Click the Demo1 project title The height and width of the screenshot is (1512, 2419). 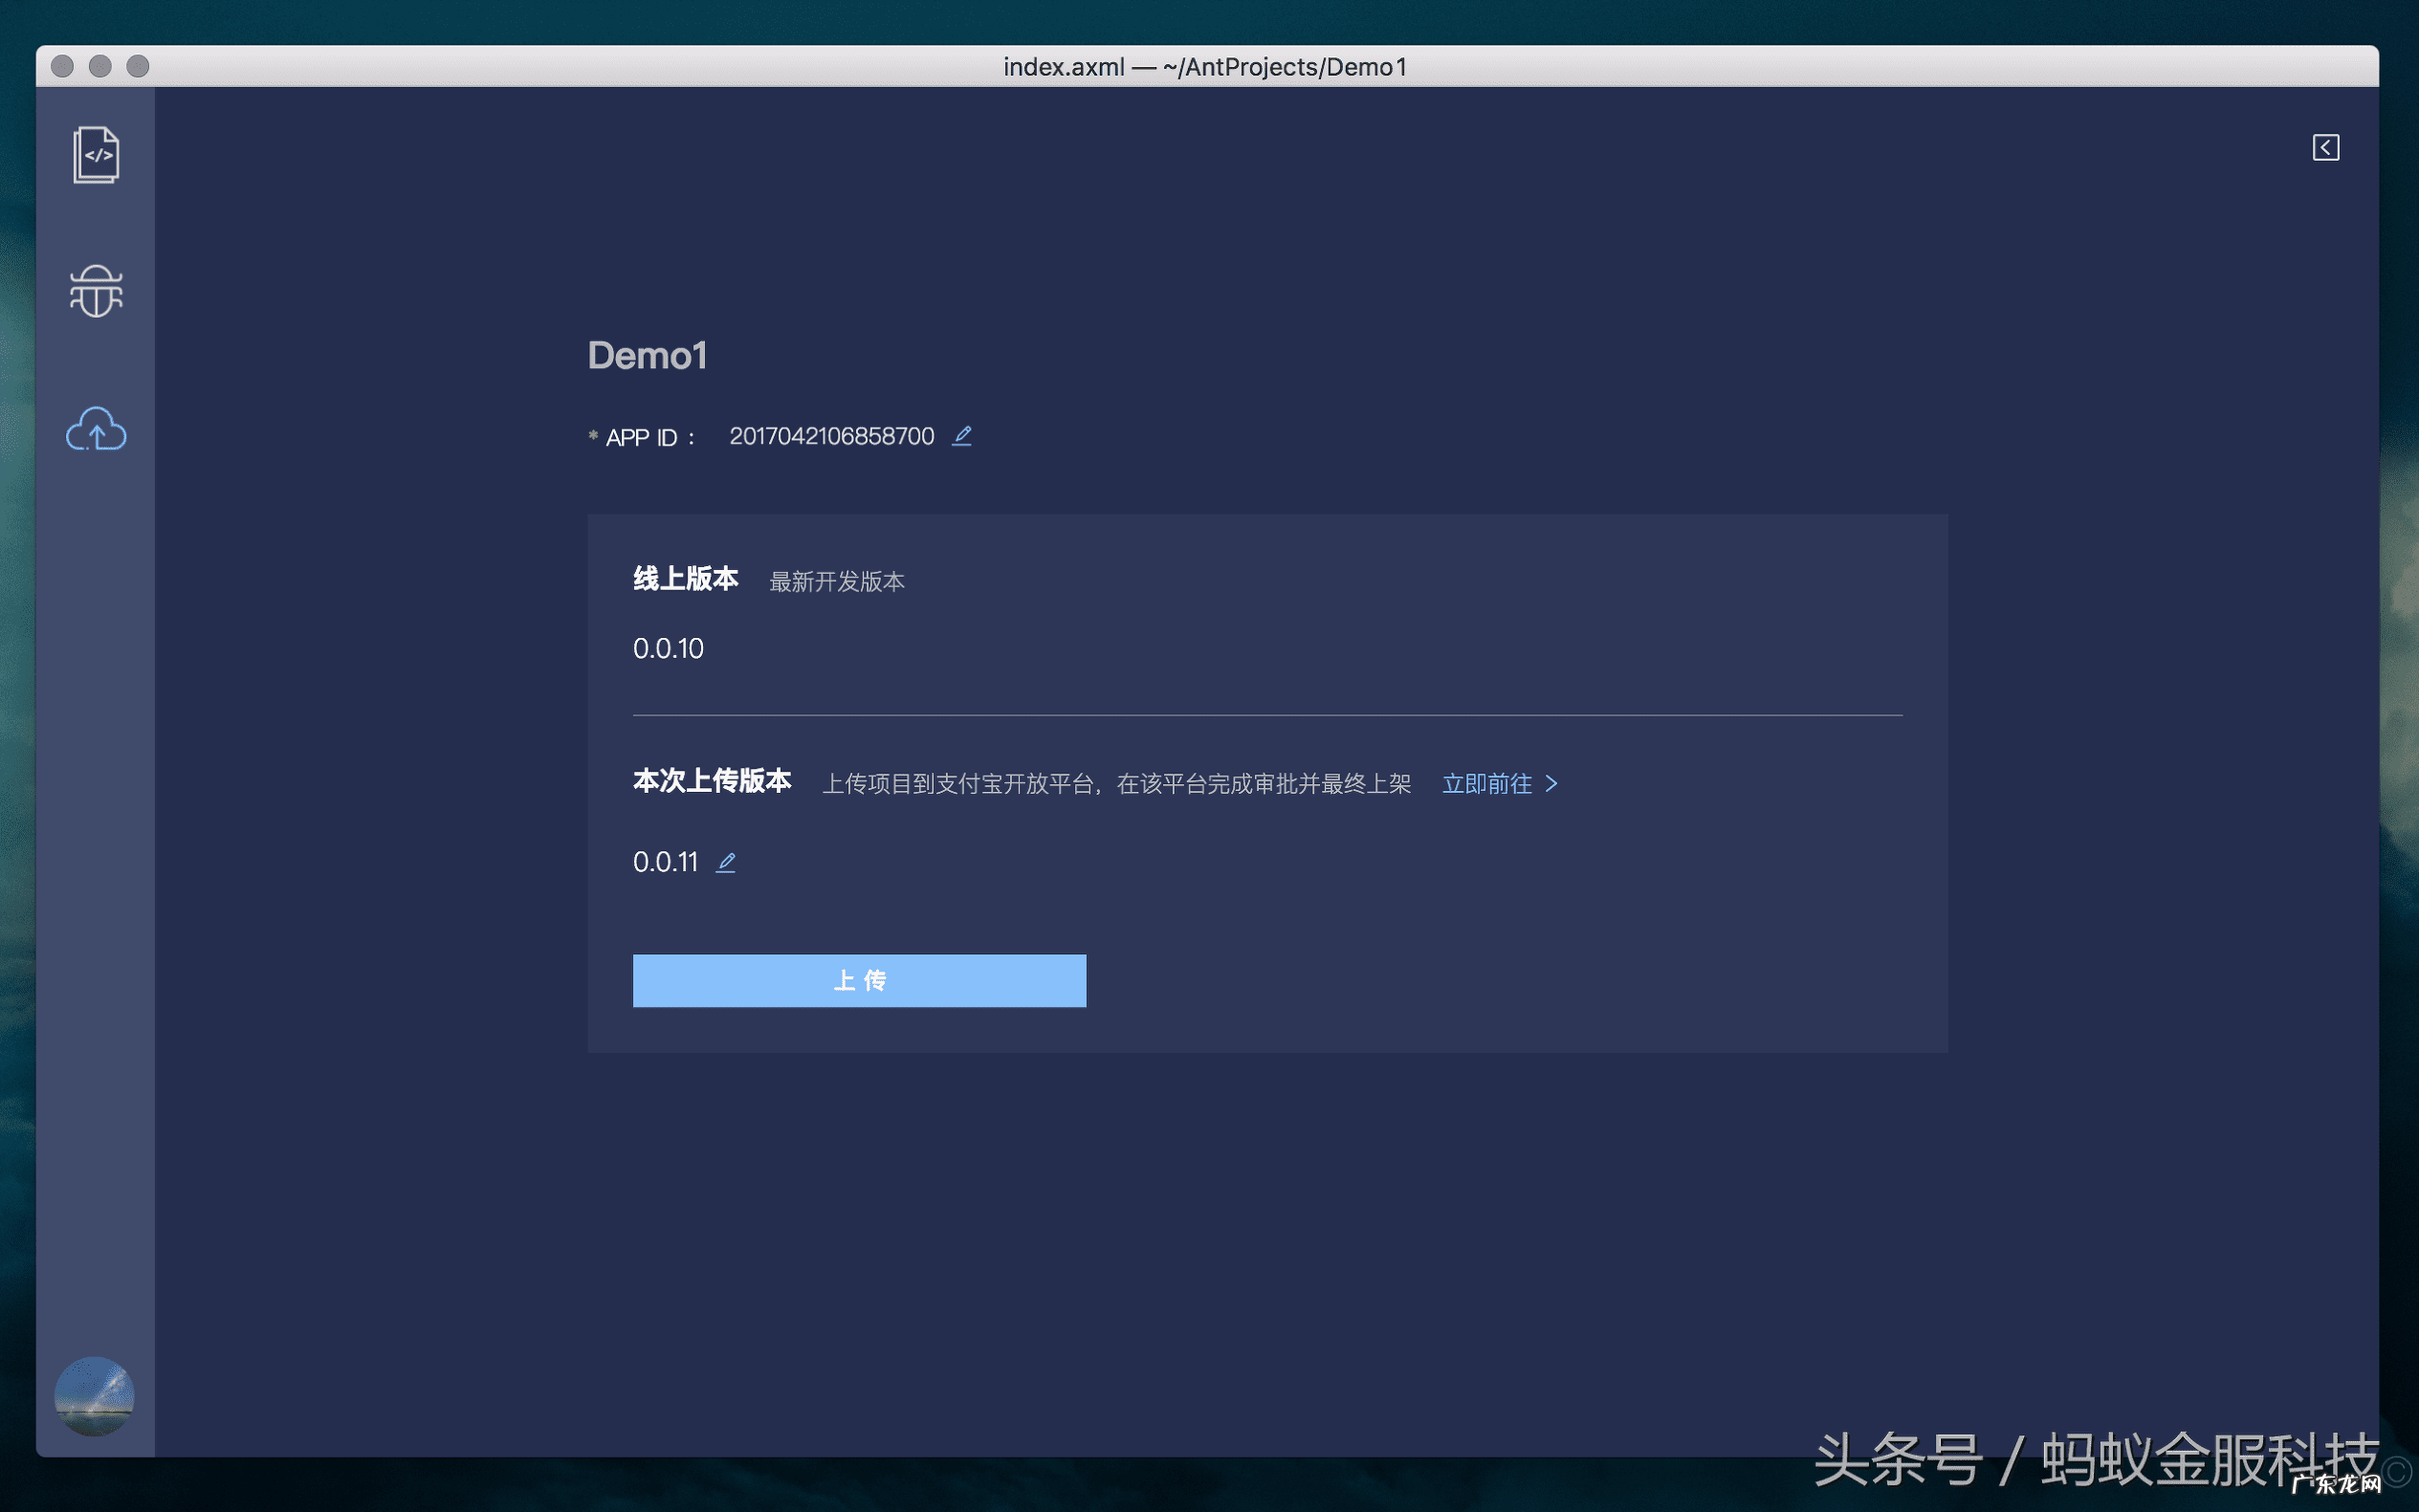pyautogui.click(x=647, y=355)
